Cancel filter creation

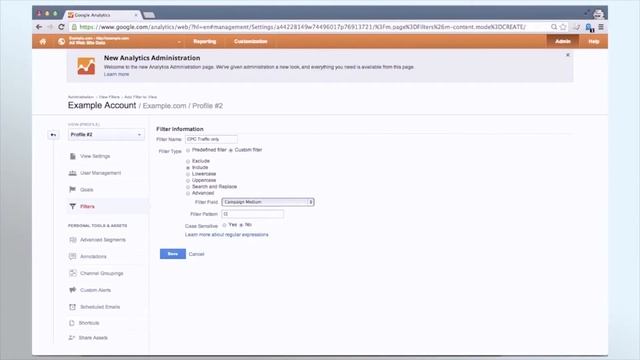pyautogui.click(x=196, y=254)
